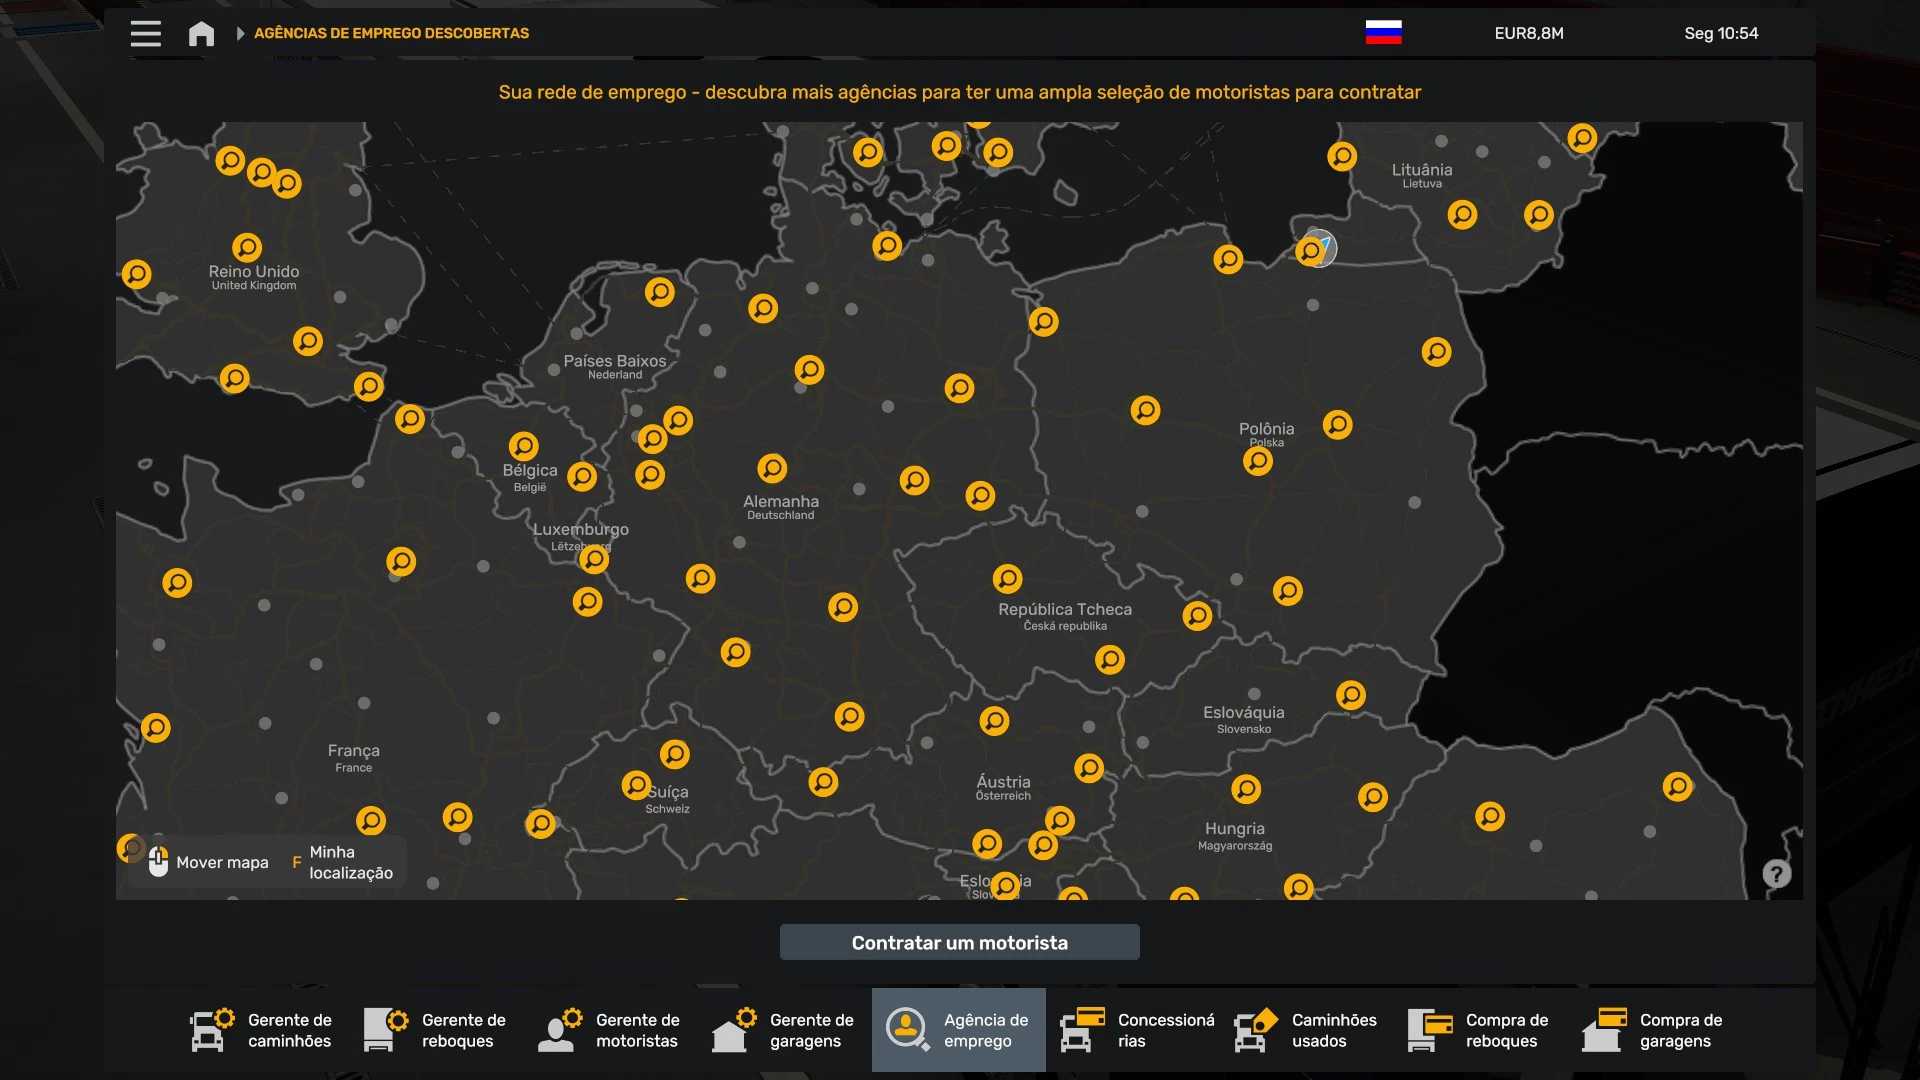Click the home icon in breadcrumb

click(201, 34)
